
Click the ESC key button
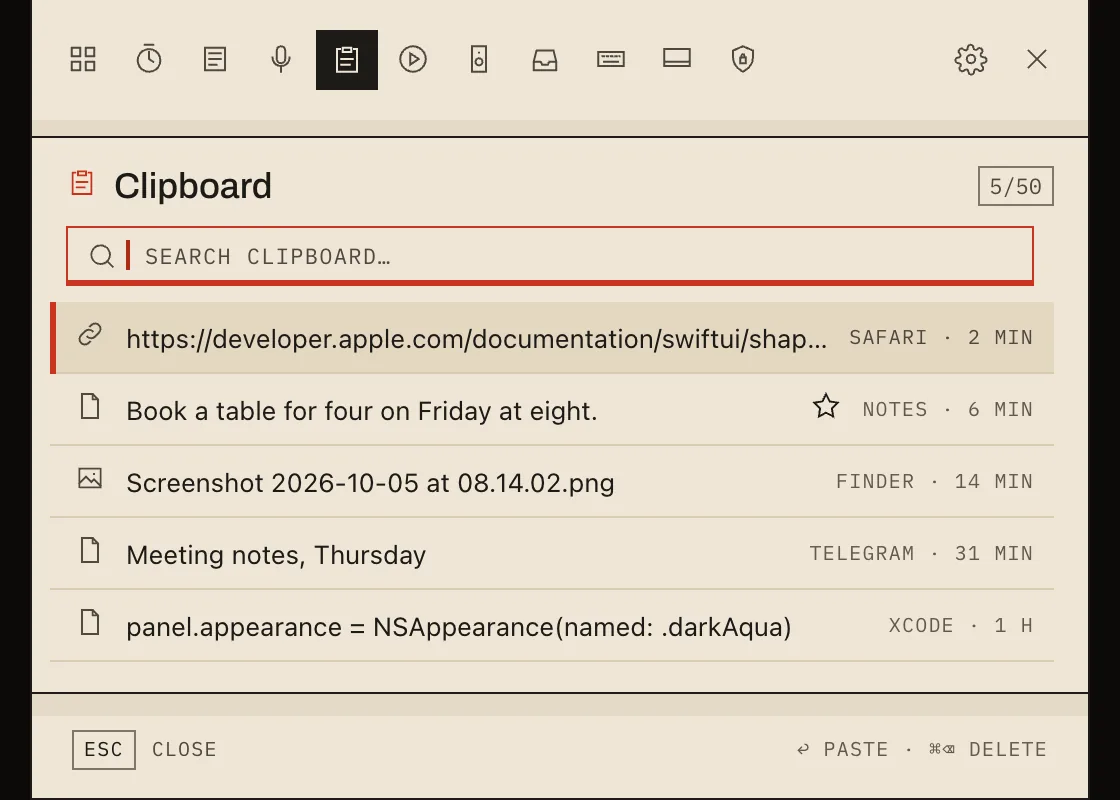(x=104, y=749)
